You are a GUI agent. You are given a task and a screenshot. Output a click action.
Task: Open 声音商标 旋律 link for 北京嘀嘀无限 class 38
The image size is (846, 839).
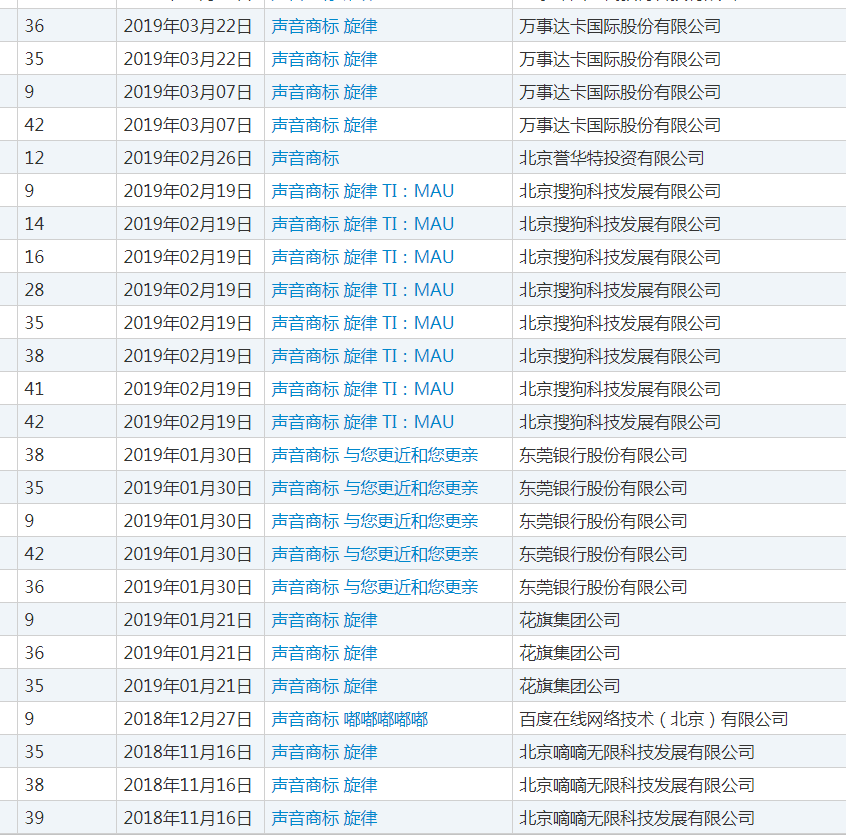click(x=324, y=785)
